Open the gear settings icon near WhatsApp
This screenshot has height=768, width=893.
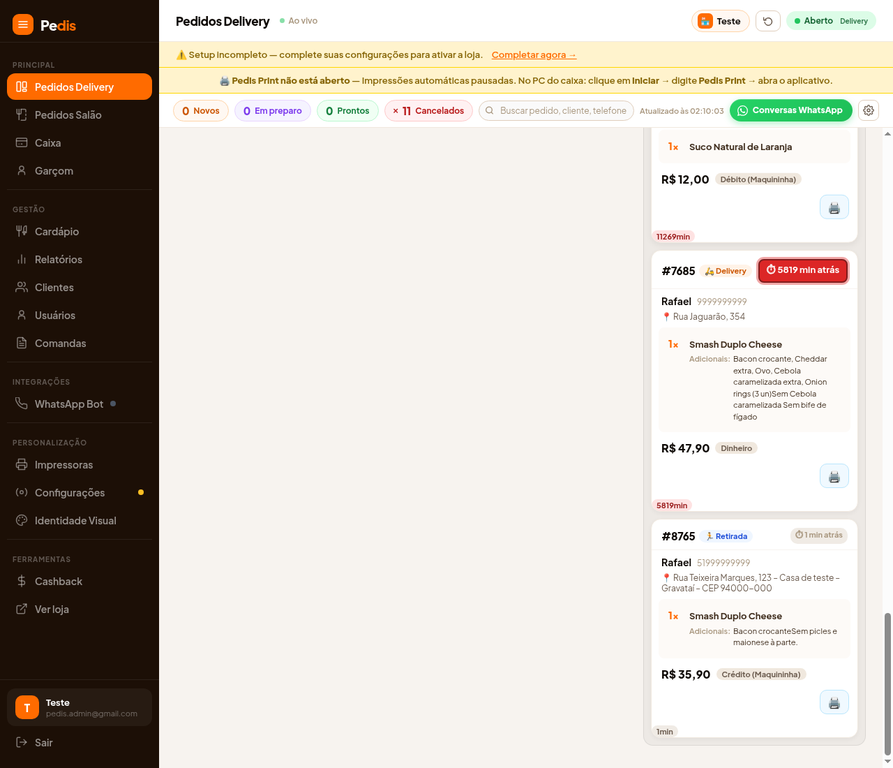click(x=868, y=110)
